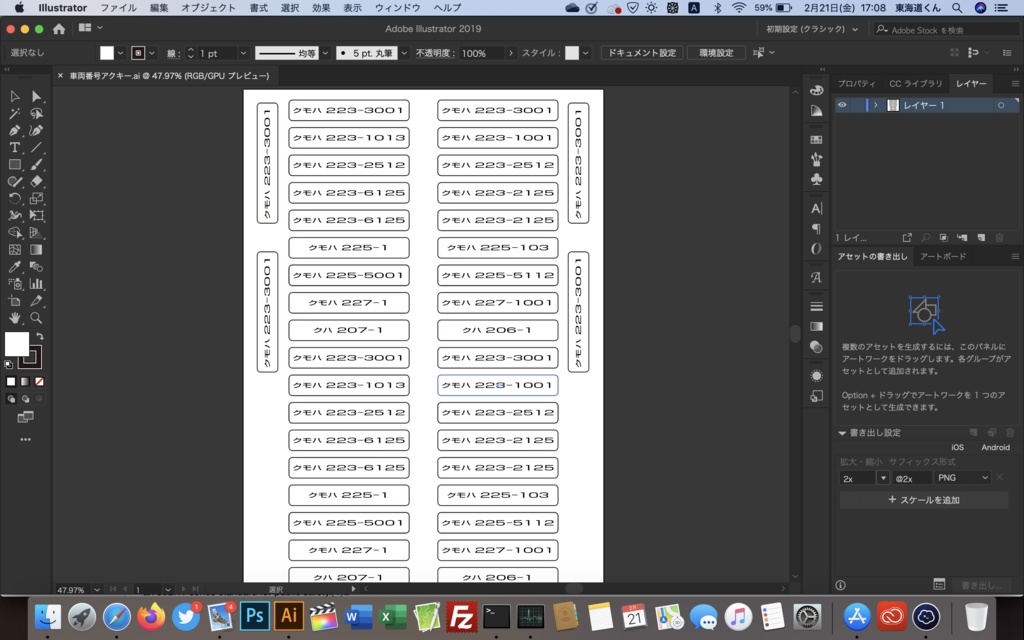This screenshot has width=1024, height=640.
Task: Open the zoom level 47.97% dropdown
Action: tap(97, 589)
